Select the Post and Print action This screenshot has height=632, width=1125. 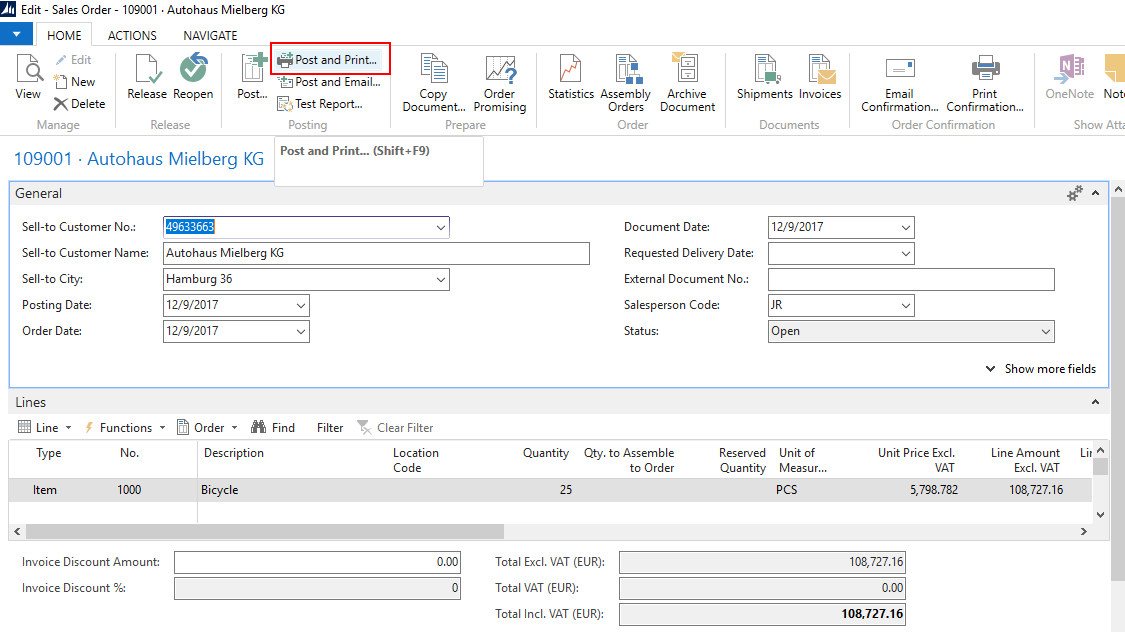click(x=331, y=59)
